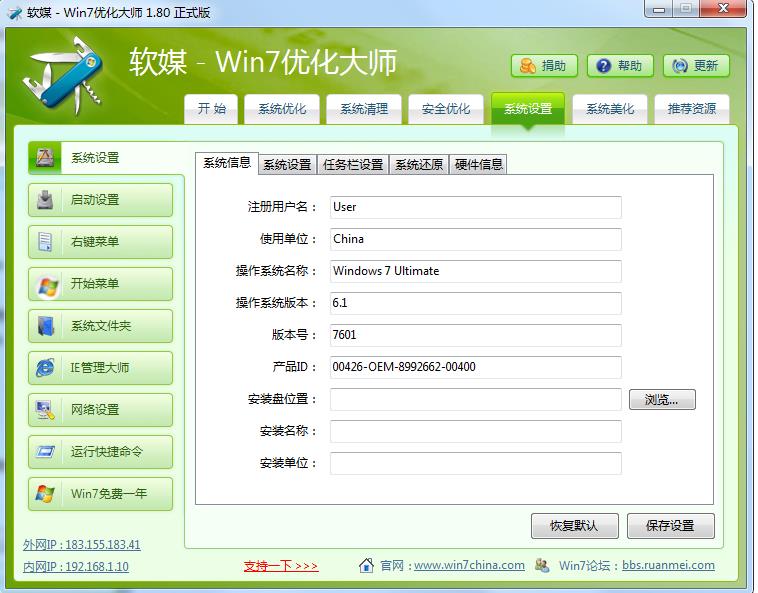758x593 pixels.
Task: Select the 系统信息 sub-tab
Action: pyautogui.click(x=227, y=163)
